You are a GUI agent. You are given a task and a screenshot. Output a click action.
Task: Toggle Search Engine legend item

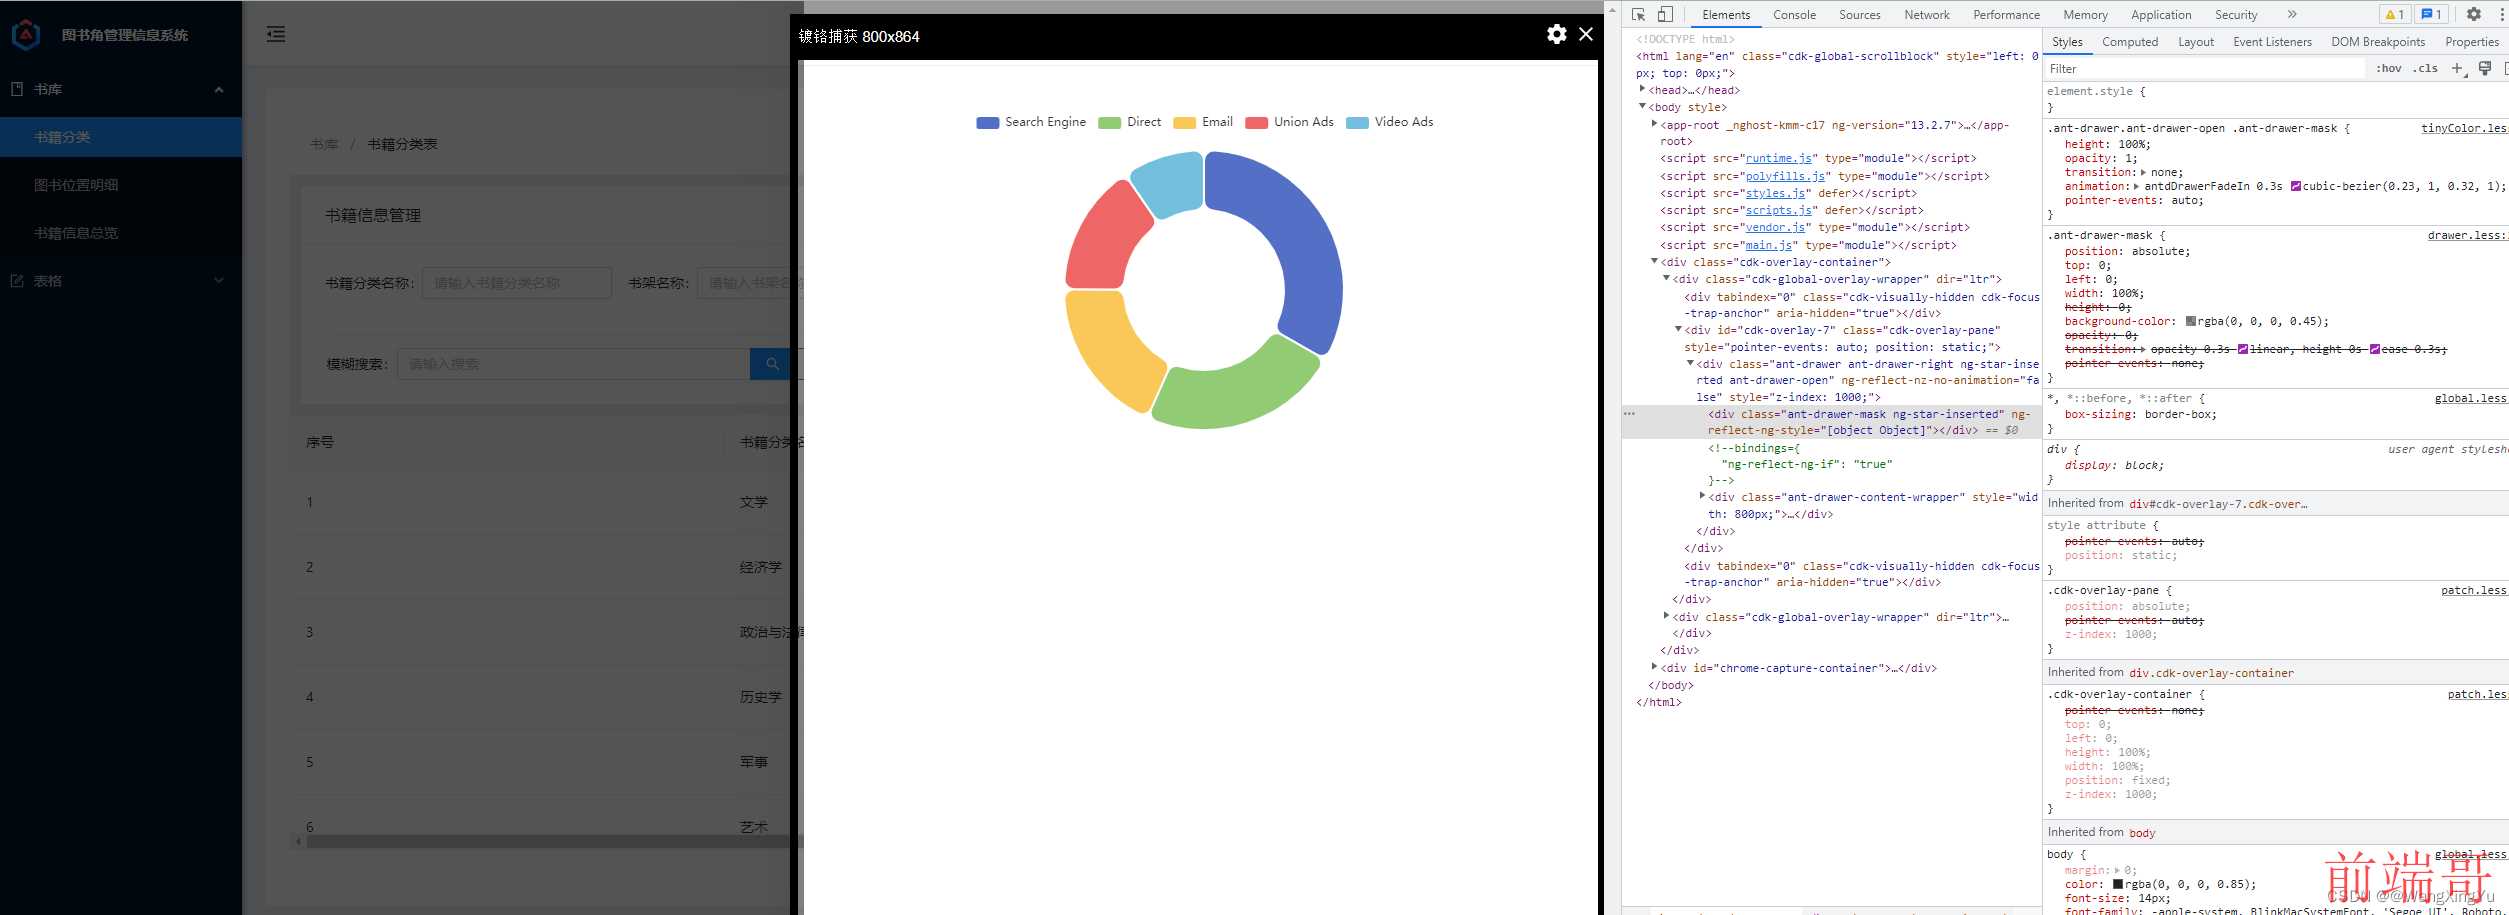pos(1031,122)
